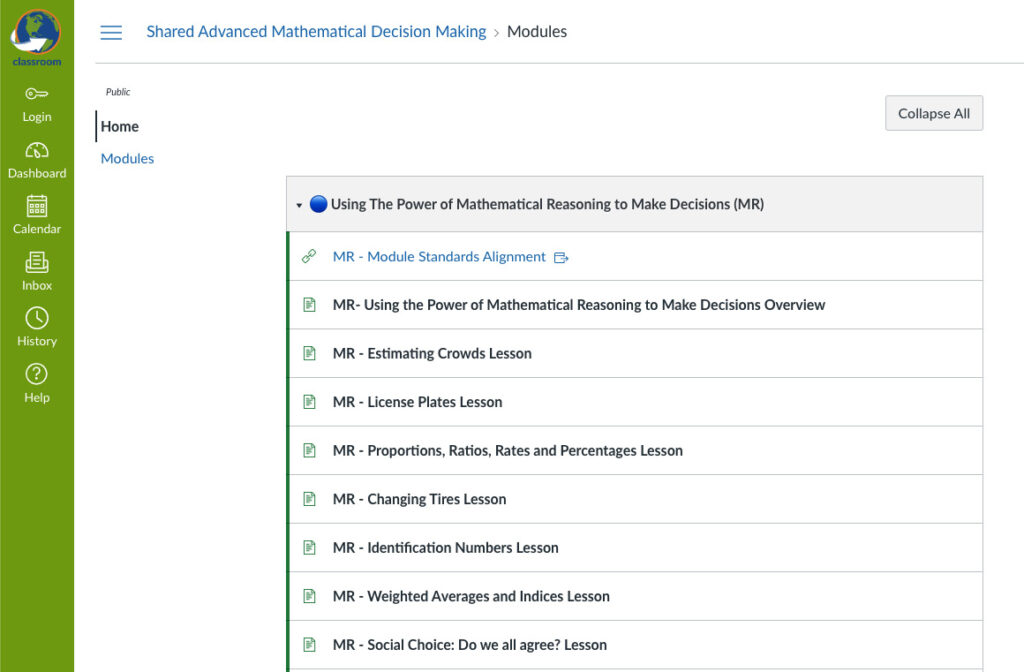
Task: Select Modules in course navigation
Action: pyautogui.click(x=127, y=159)
